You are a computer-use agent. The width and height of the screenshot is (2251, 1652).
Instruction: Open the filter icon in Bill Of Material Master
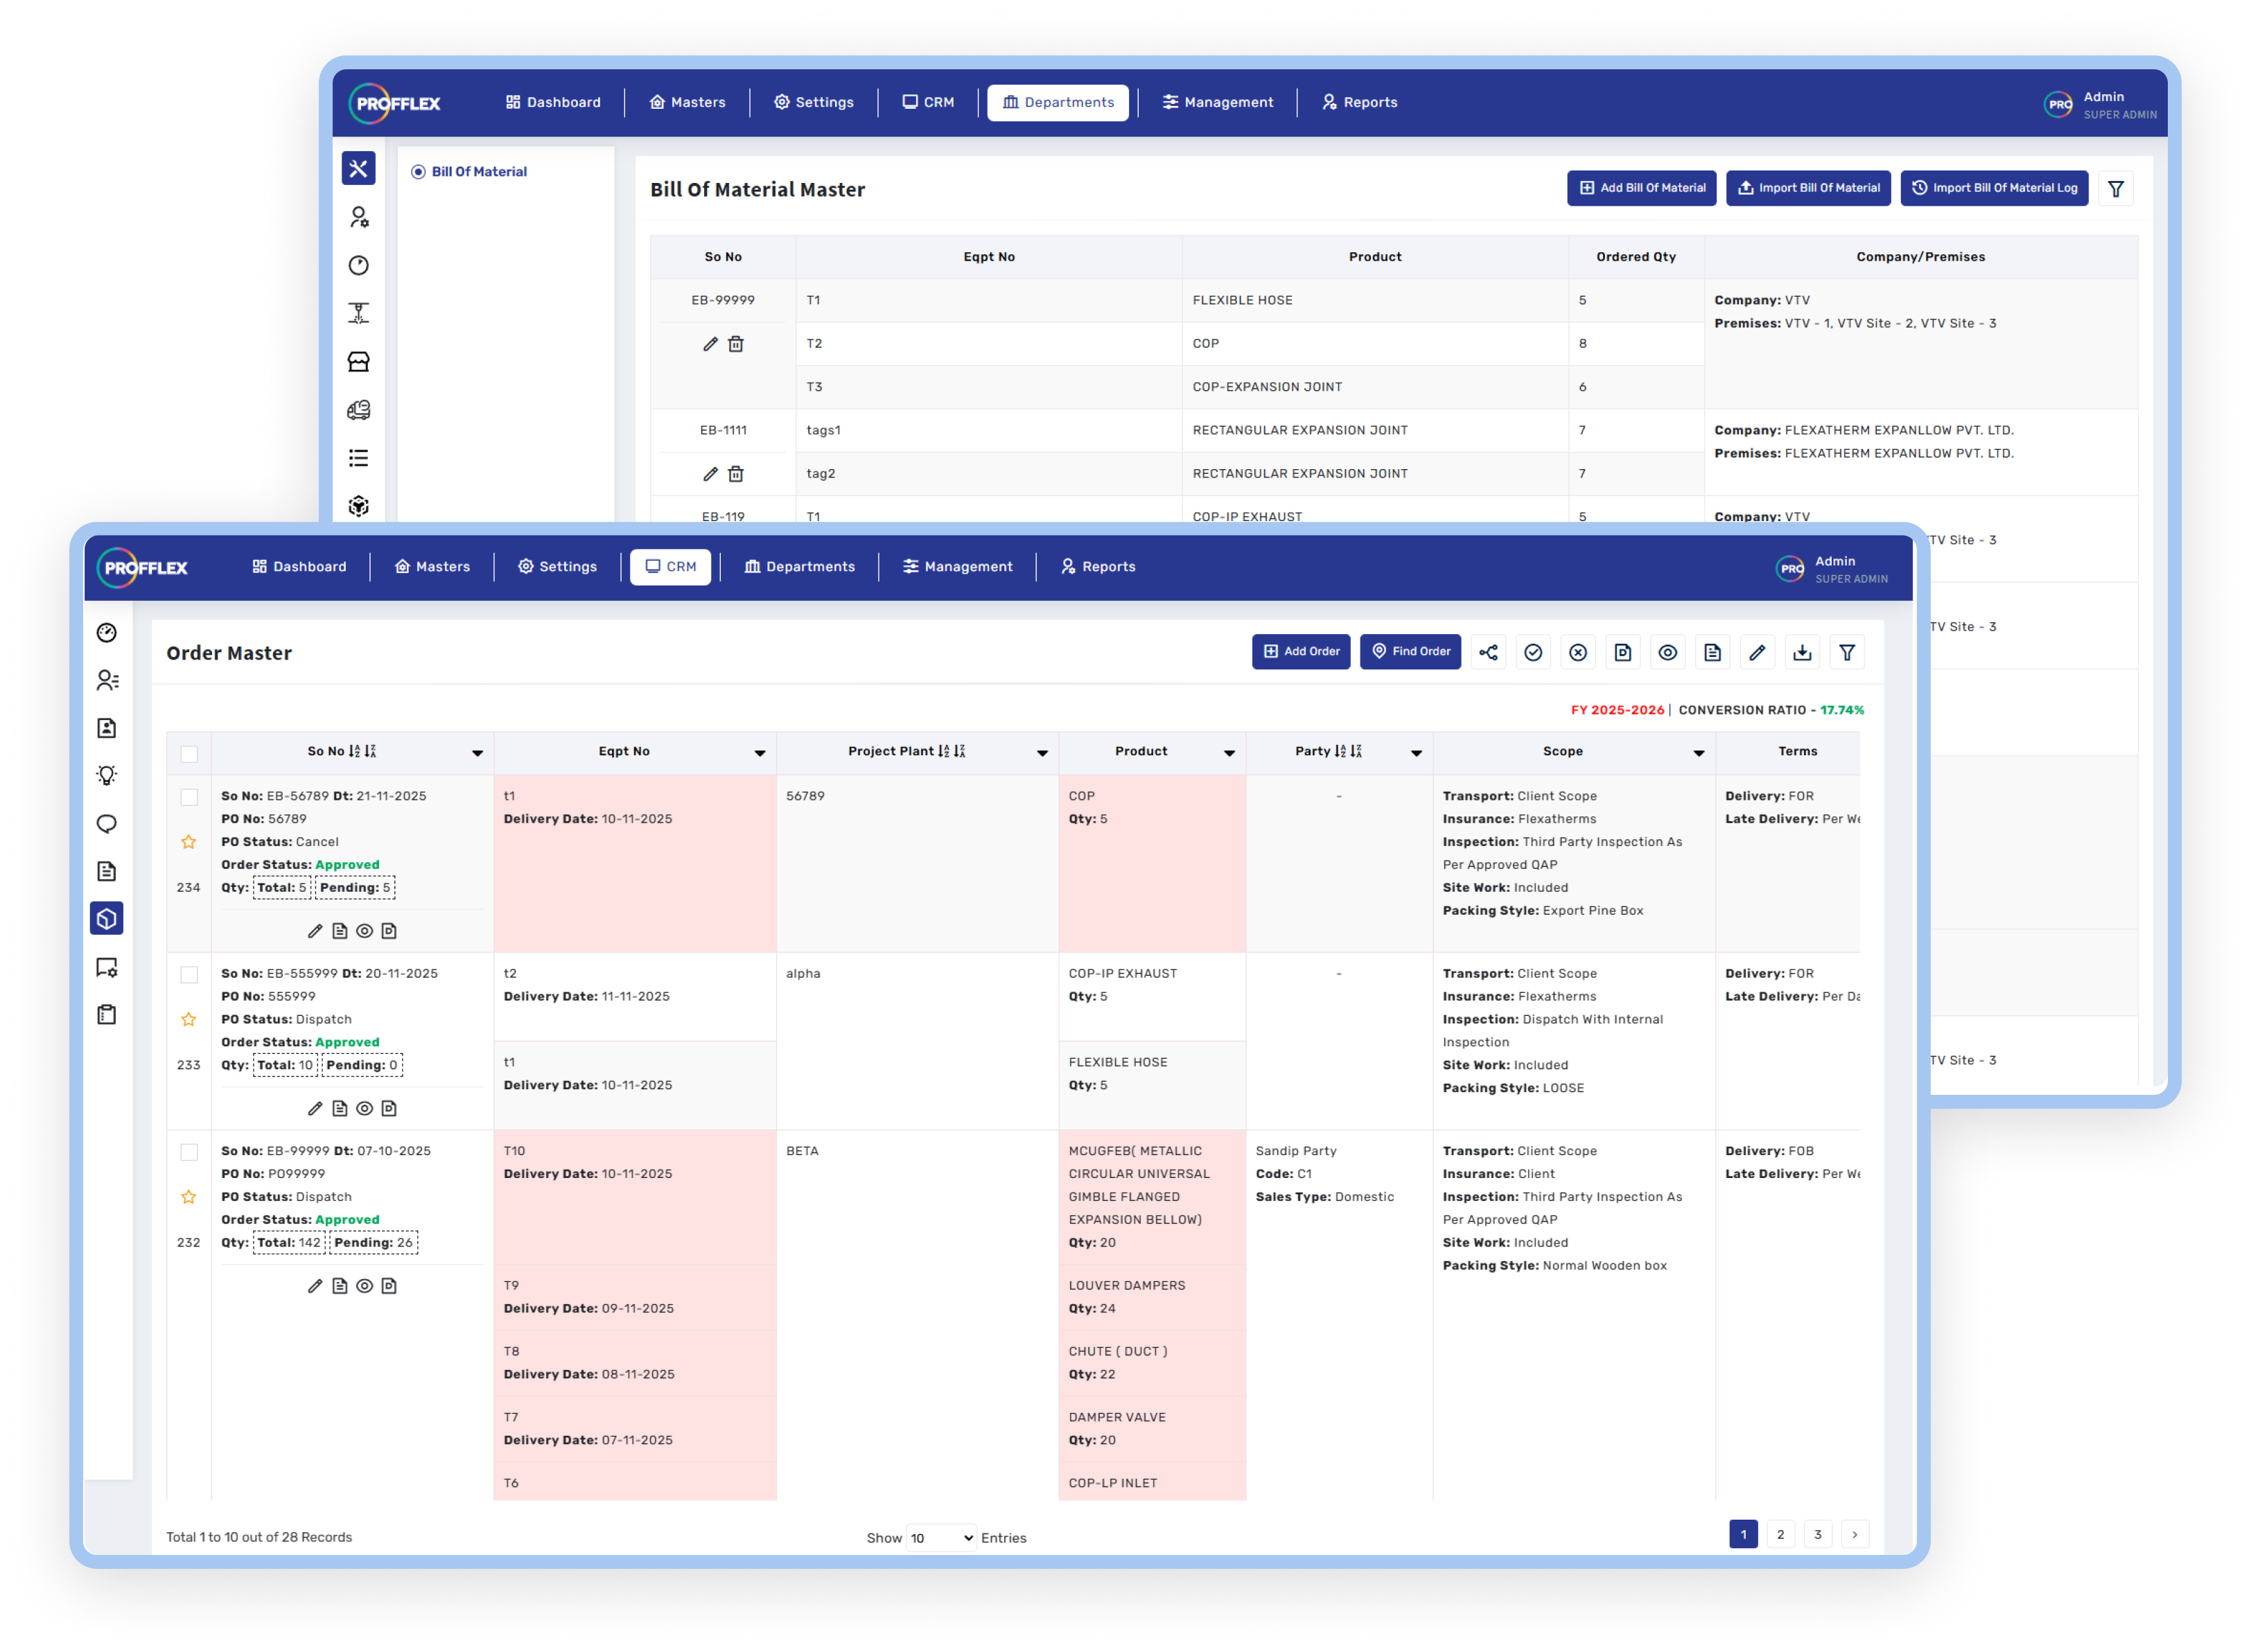pos(2115,189)
